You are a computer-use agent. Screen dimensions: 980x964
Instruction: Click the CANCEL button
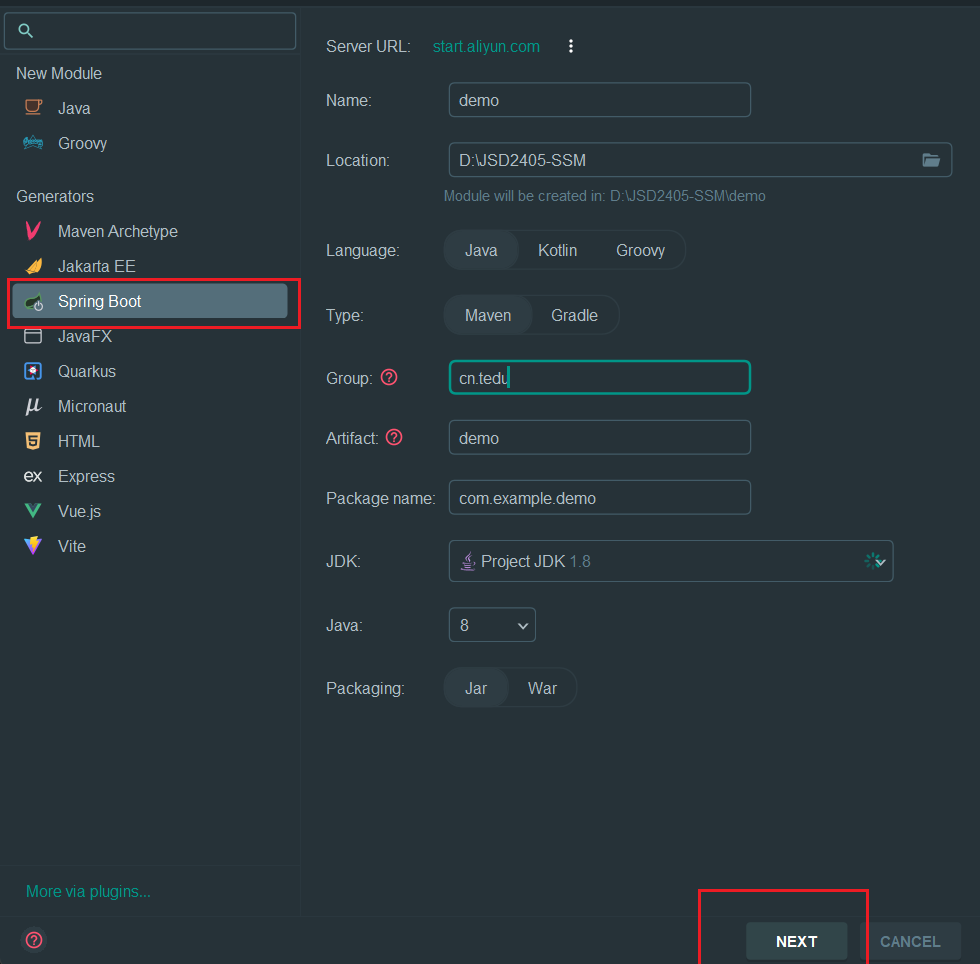point(910,941)
